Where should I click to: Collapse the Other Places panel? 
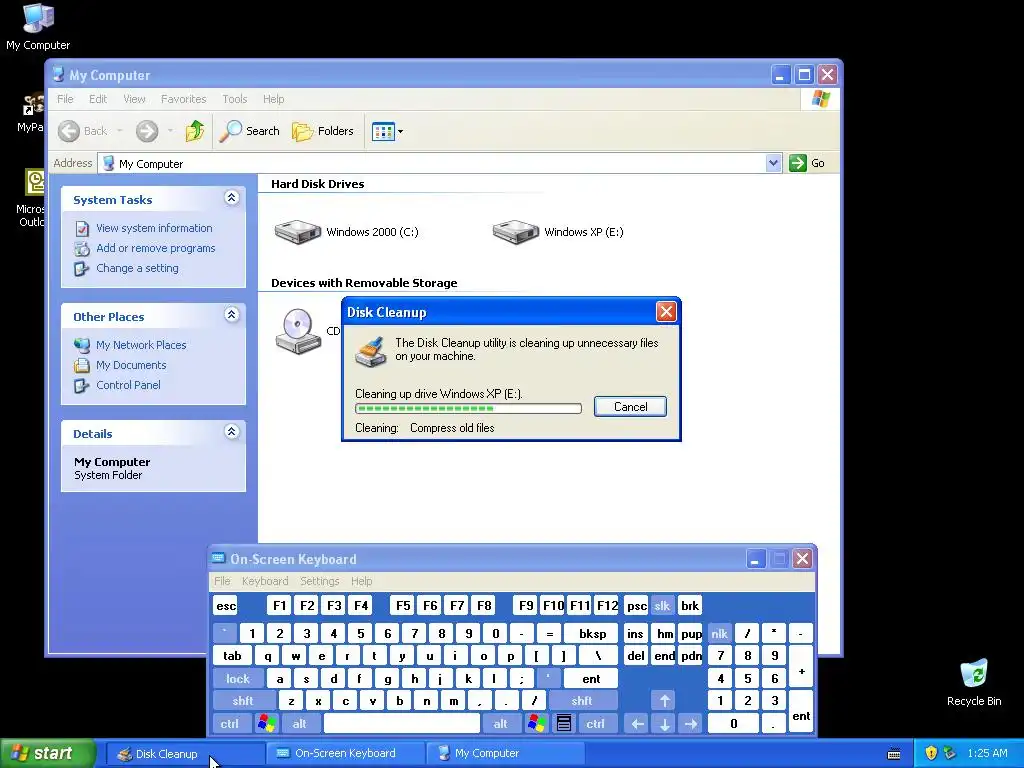coord(232,315)
